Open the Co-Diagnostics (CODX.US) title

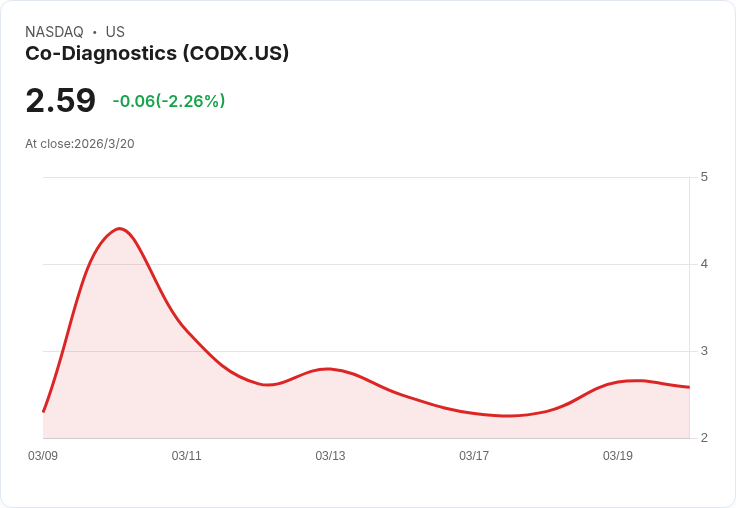click(157, 53)
